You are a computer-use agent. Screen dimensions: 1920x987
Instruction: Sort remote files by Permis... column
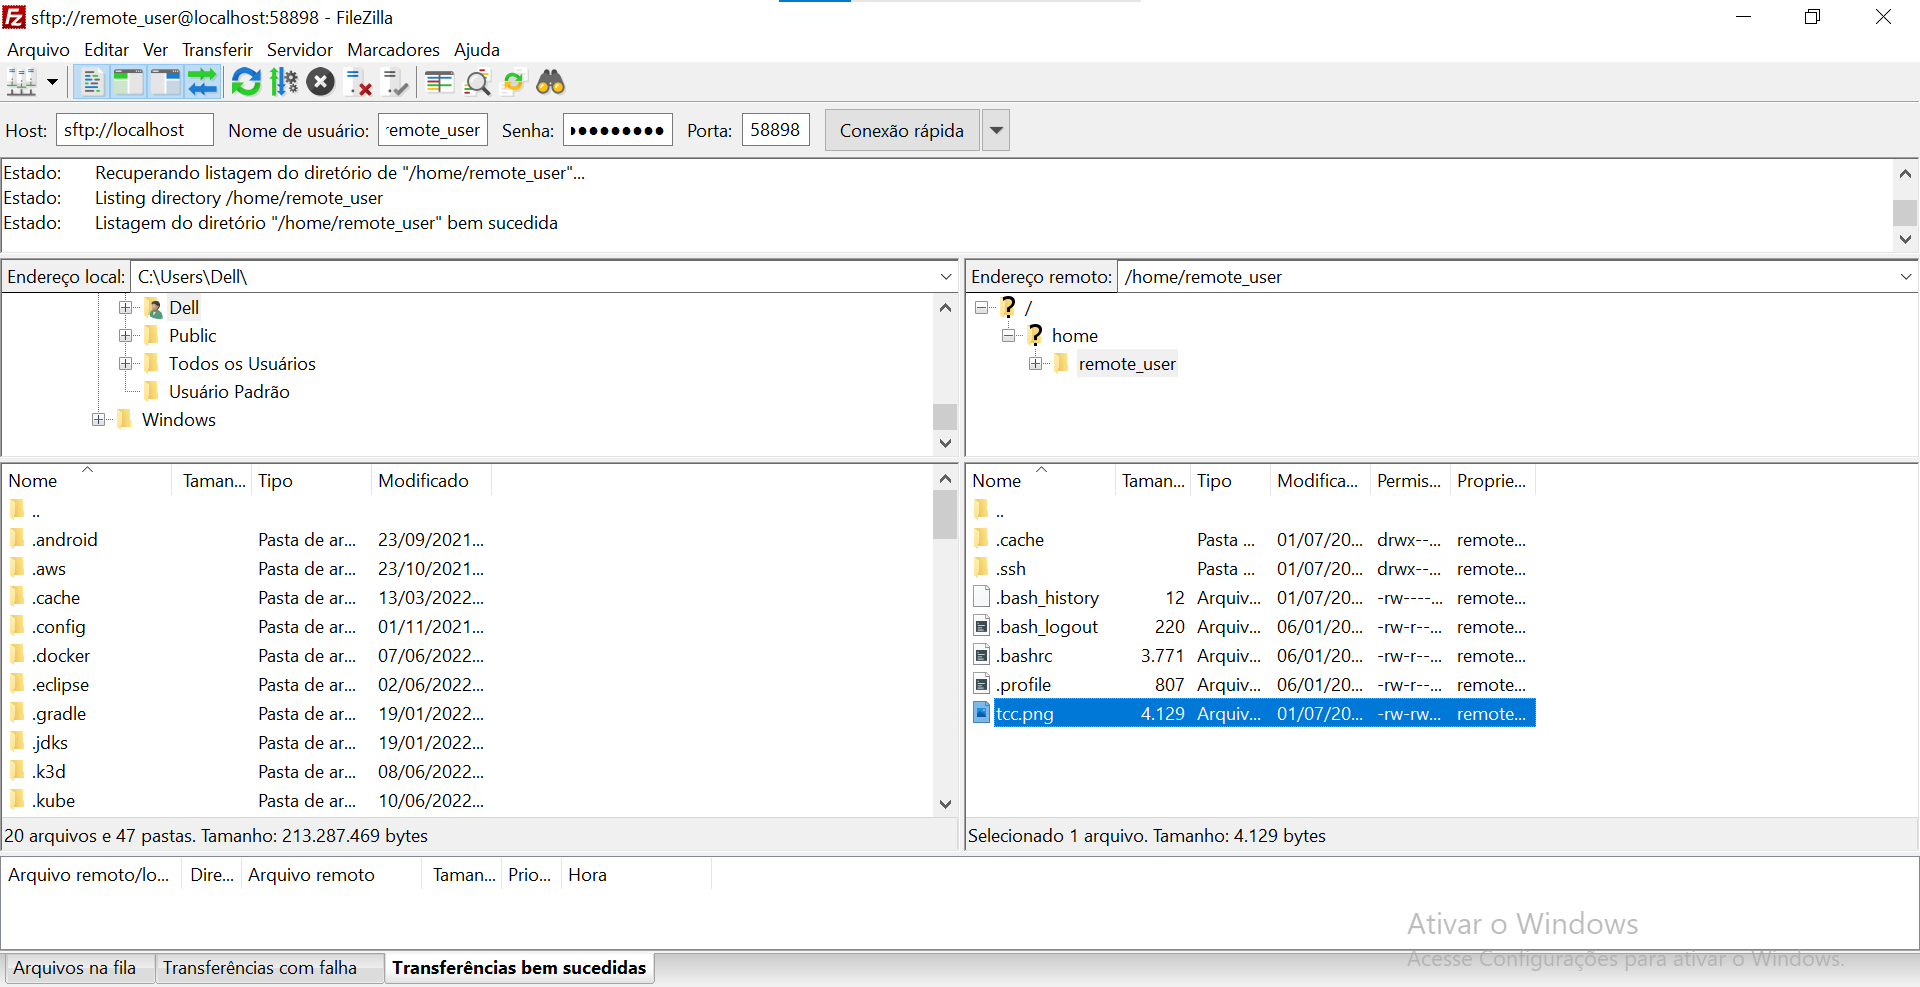point(1410,481)
